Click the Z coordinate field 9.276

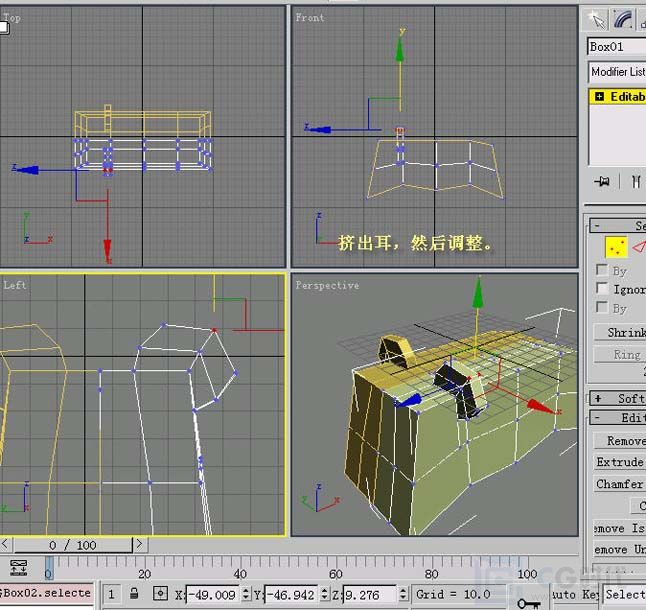tap(371, 594)
